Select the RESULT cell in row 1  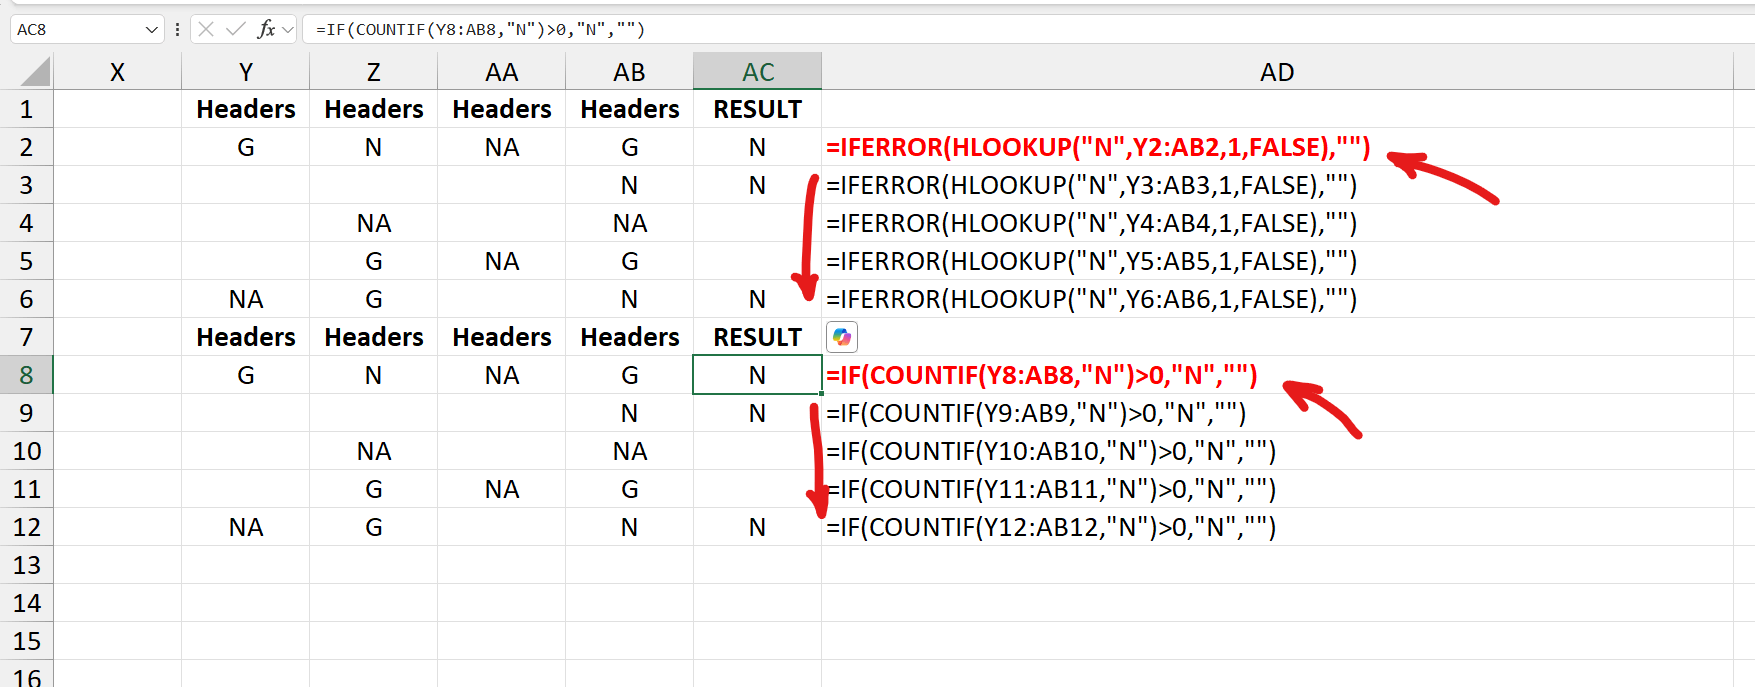[758, 109]
